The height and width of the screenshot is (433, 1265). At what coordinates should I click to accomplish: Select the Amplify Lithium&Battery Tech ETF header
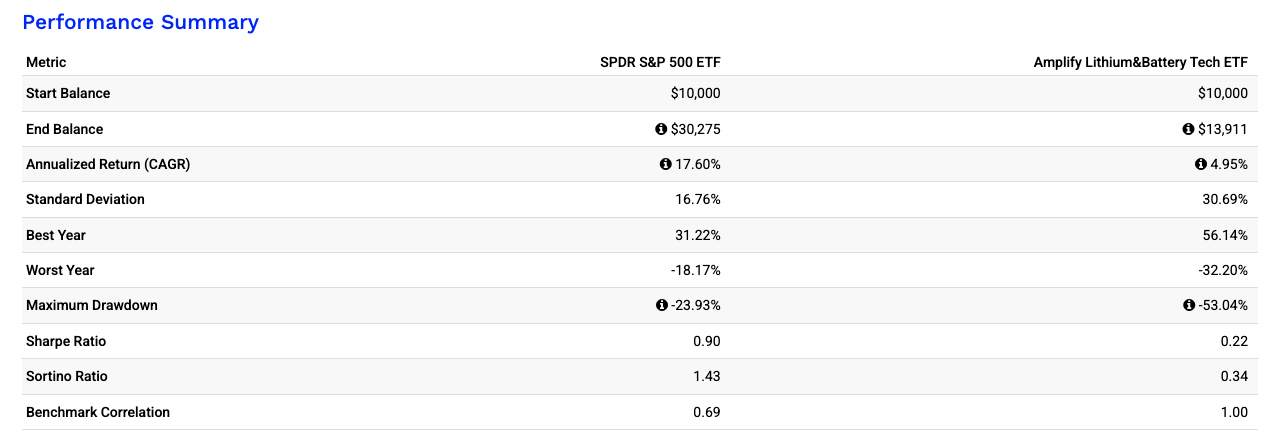1140,62
